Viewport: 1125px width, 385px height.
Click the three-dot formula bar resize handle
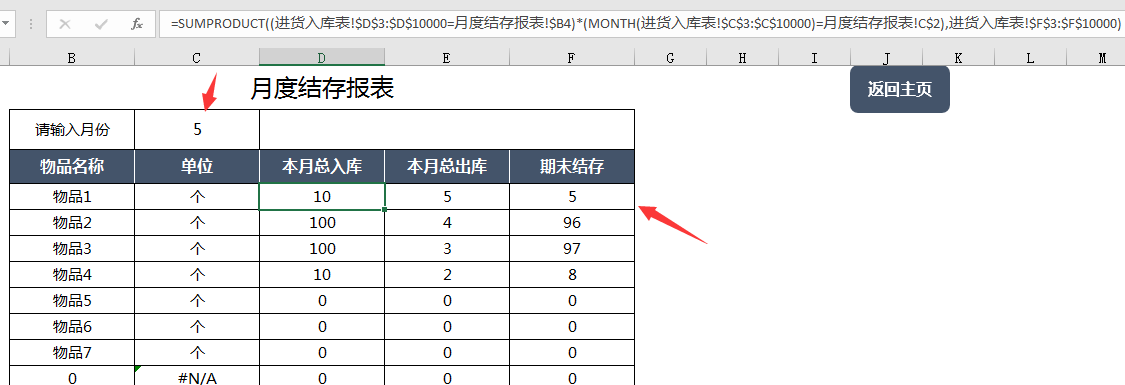coord(31,24)
